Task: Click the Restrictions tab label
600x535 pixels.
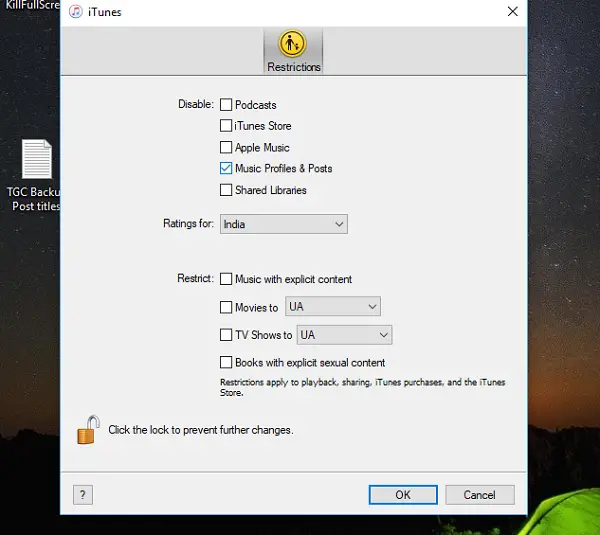Action: tap(294, 67)
